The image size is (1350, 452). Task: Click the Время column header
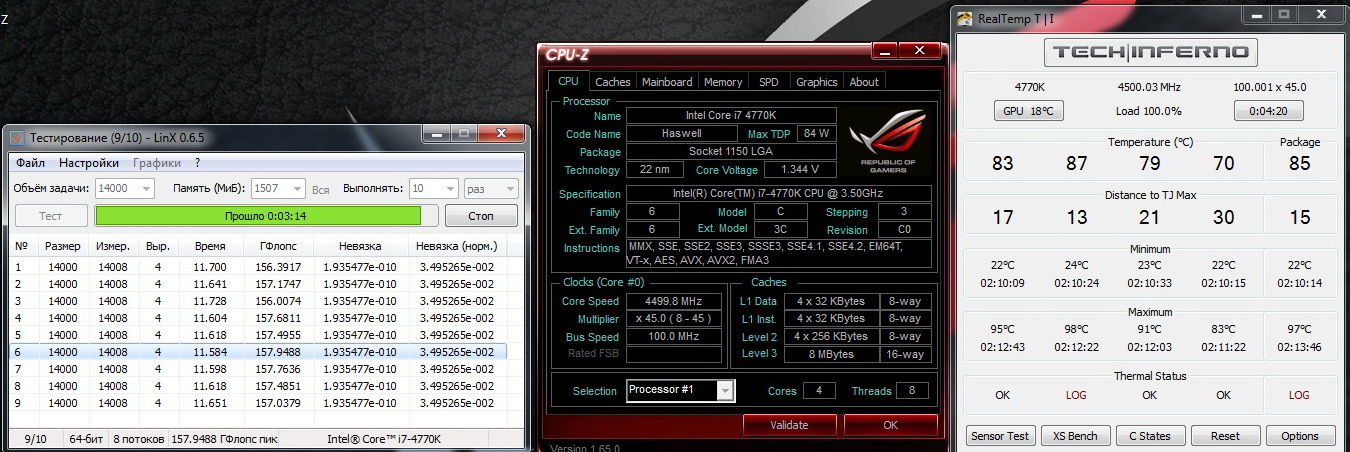pos(210,246)
